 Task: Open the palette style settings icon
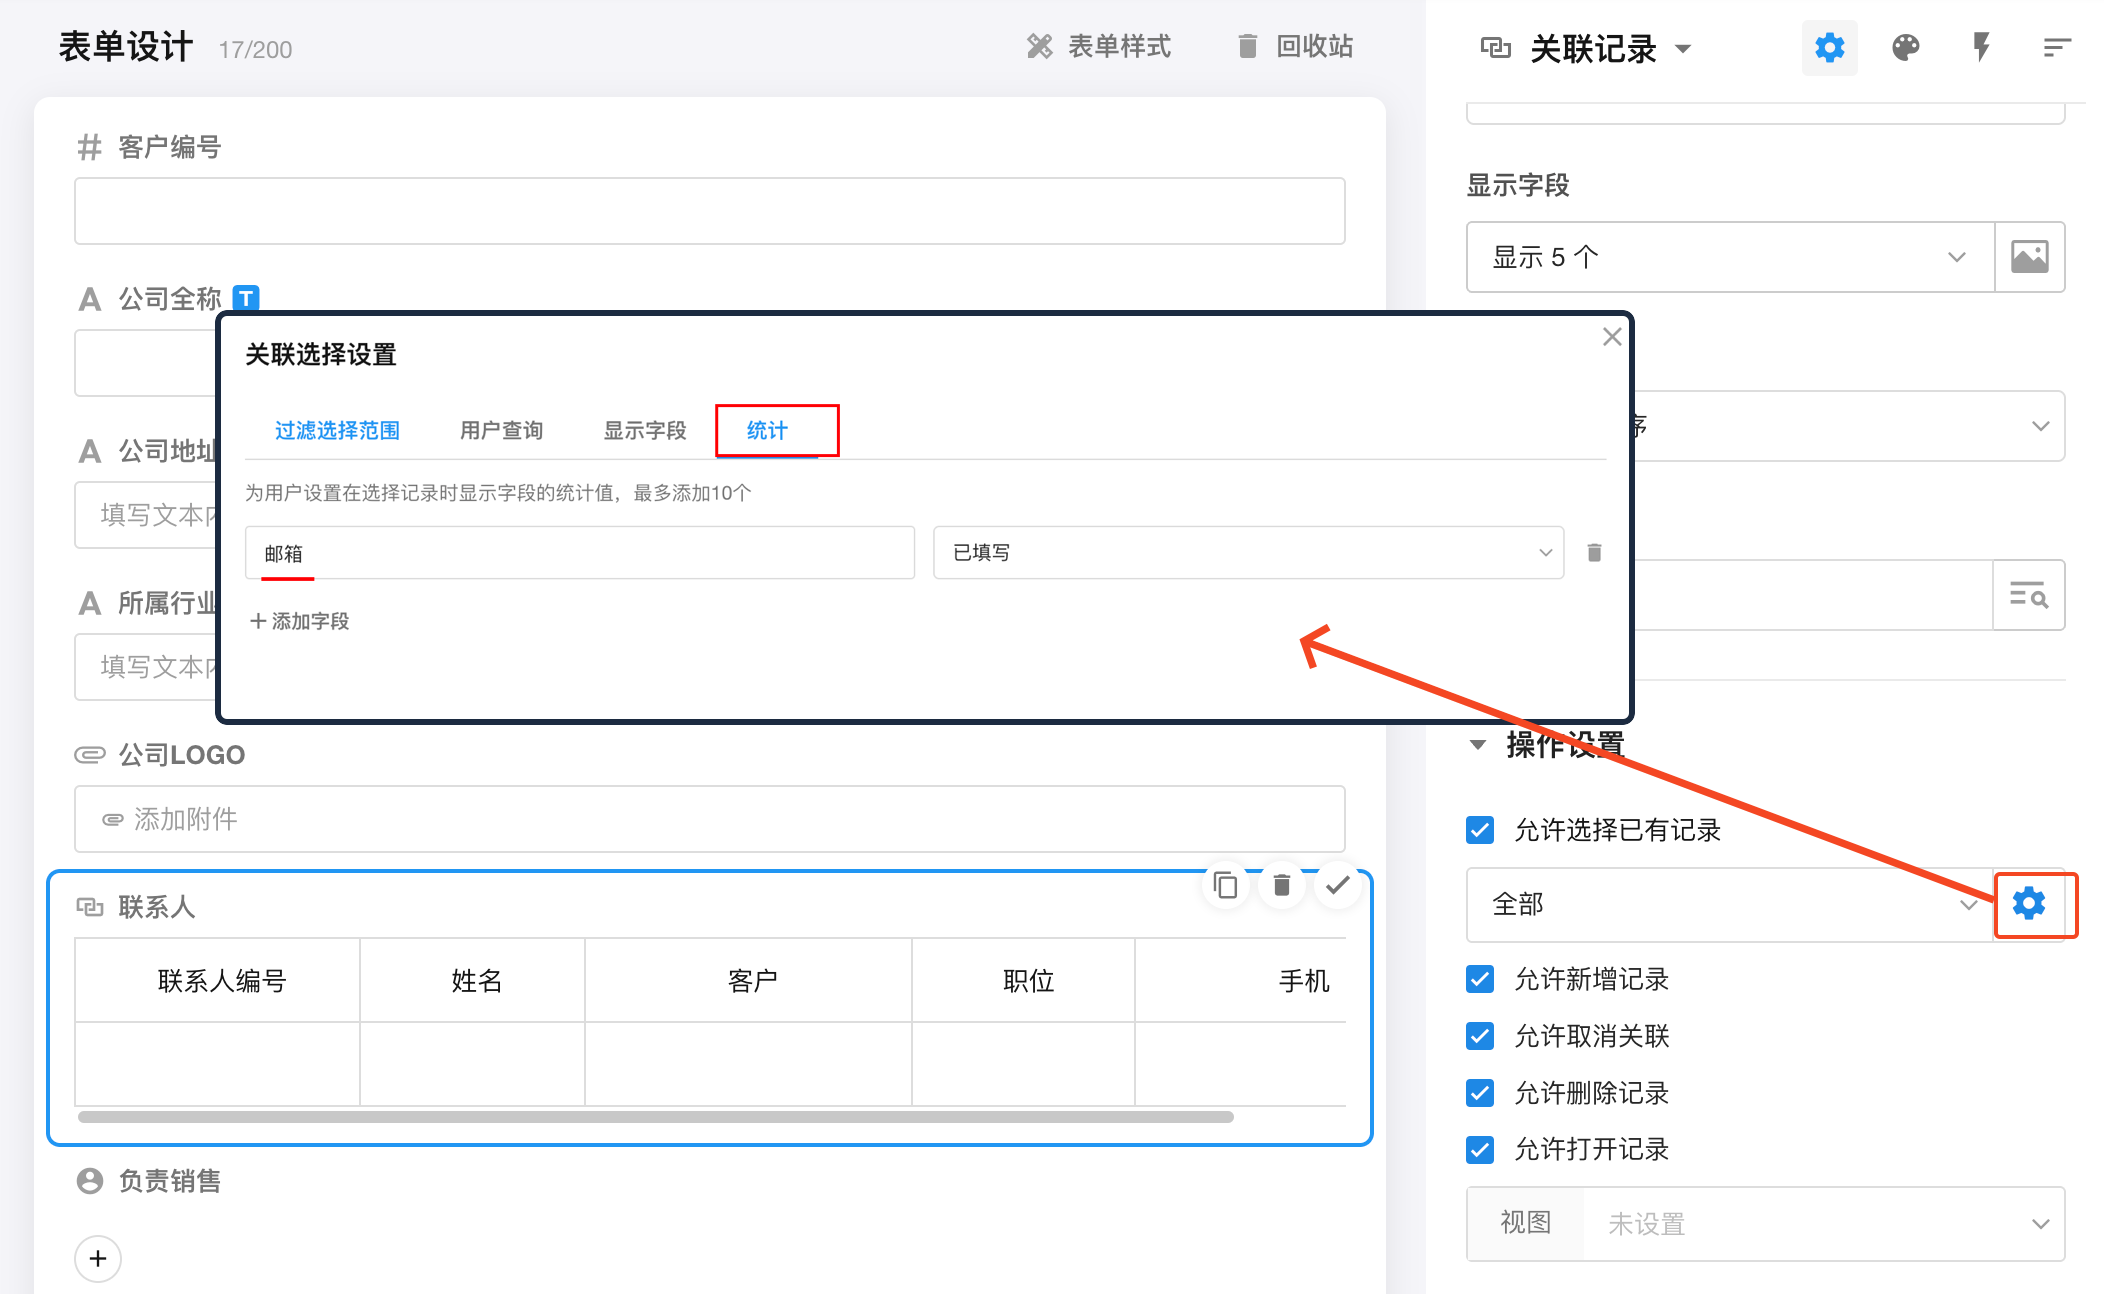(1905, 48)
